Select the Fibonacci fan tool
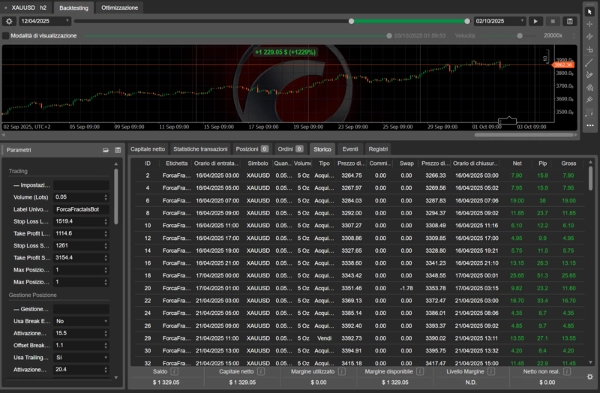This screenshot has width=600, height=393. click(590, 88)
